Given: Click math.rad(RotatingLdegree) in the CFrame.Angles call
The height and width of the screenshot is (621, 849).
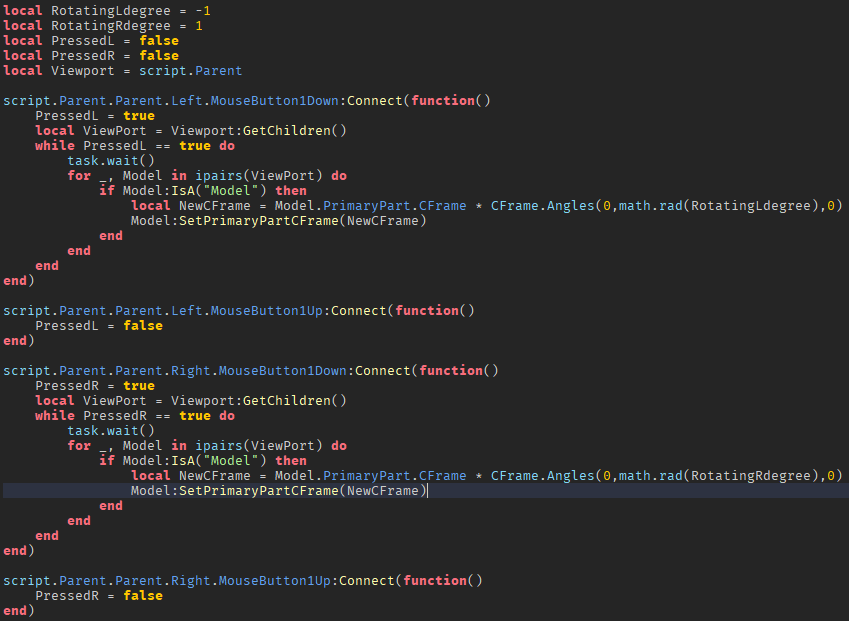Looking at the screenshot, I should point(718,206).
